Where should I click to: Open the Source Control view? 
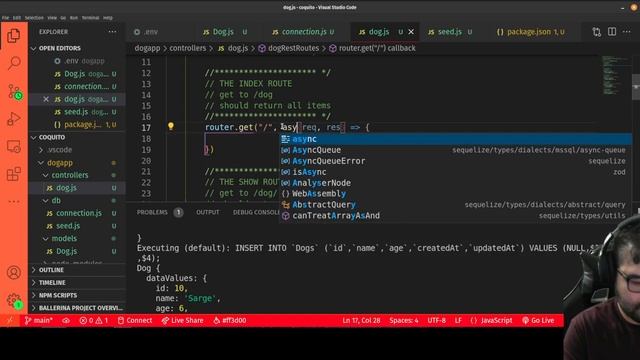coord(14,92)
